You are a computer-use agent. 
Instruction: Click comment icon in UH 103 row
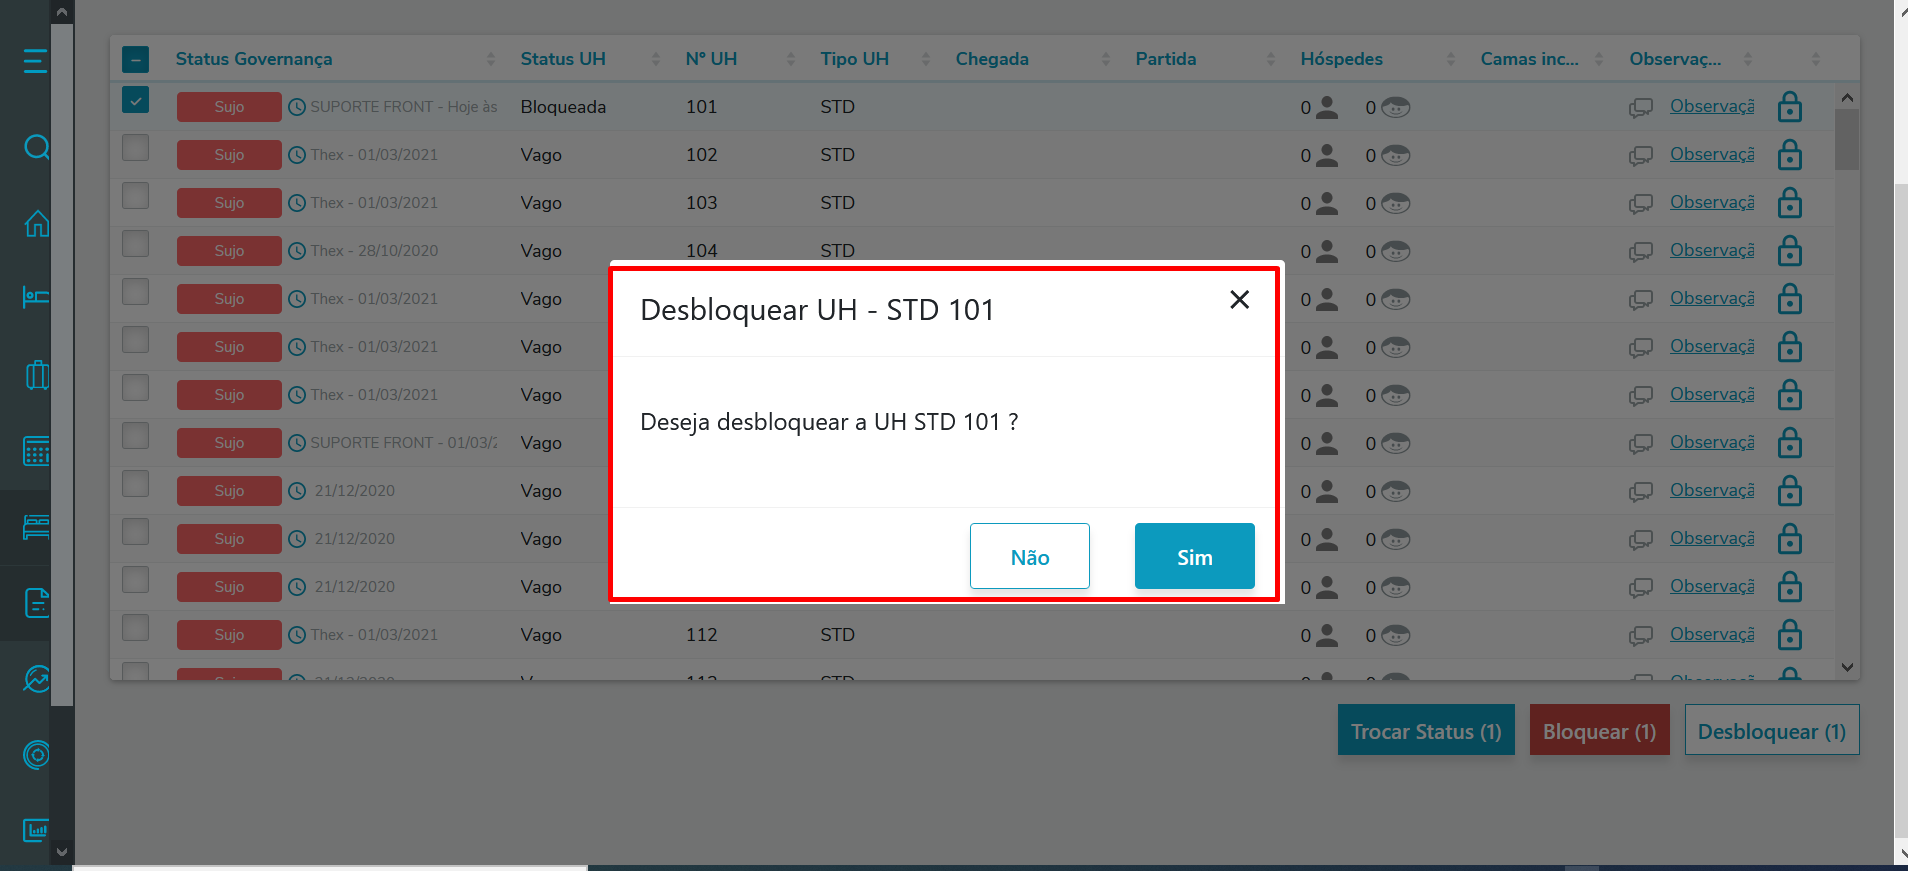coord(1641,203)
